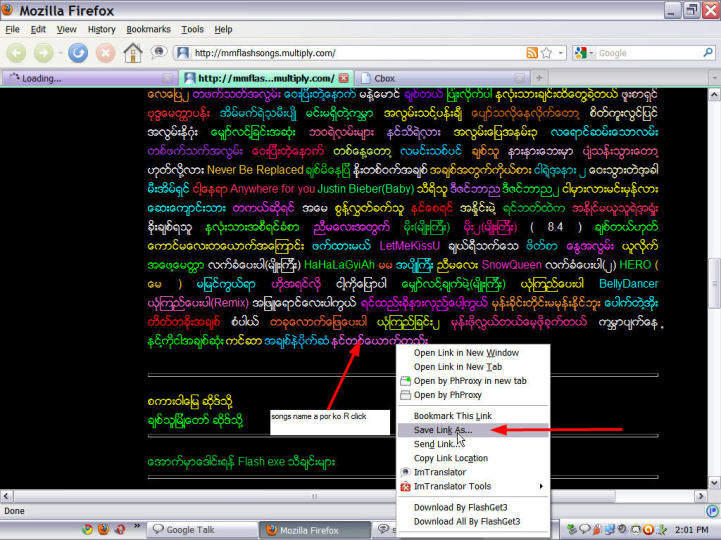The height and width of the screenshot is (540, 721).
Task: Open the Anywhere for you song link
Action: [273, 189]
